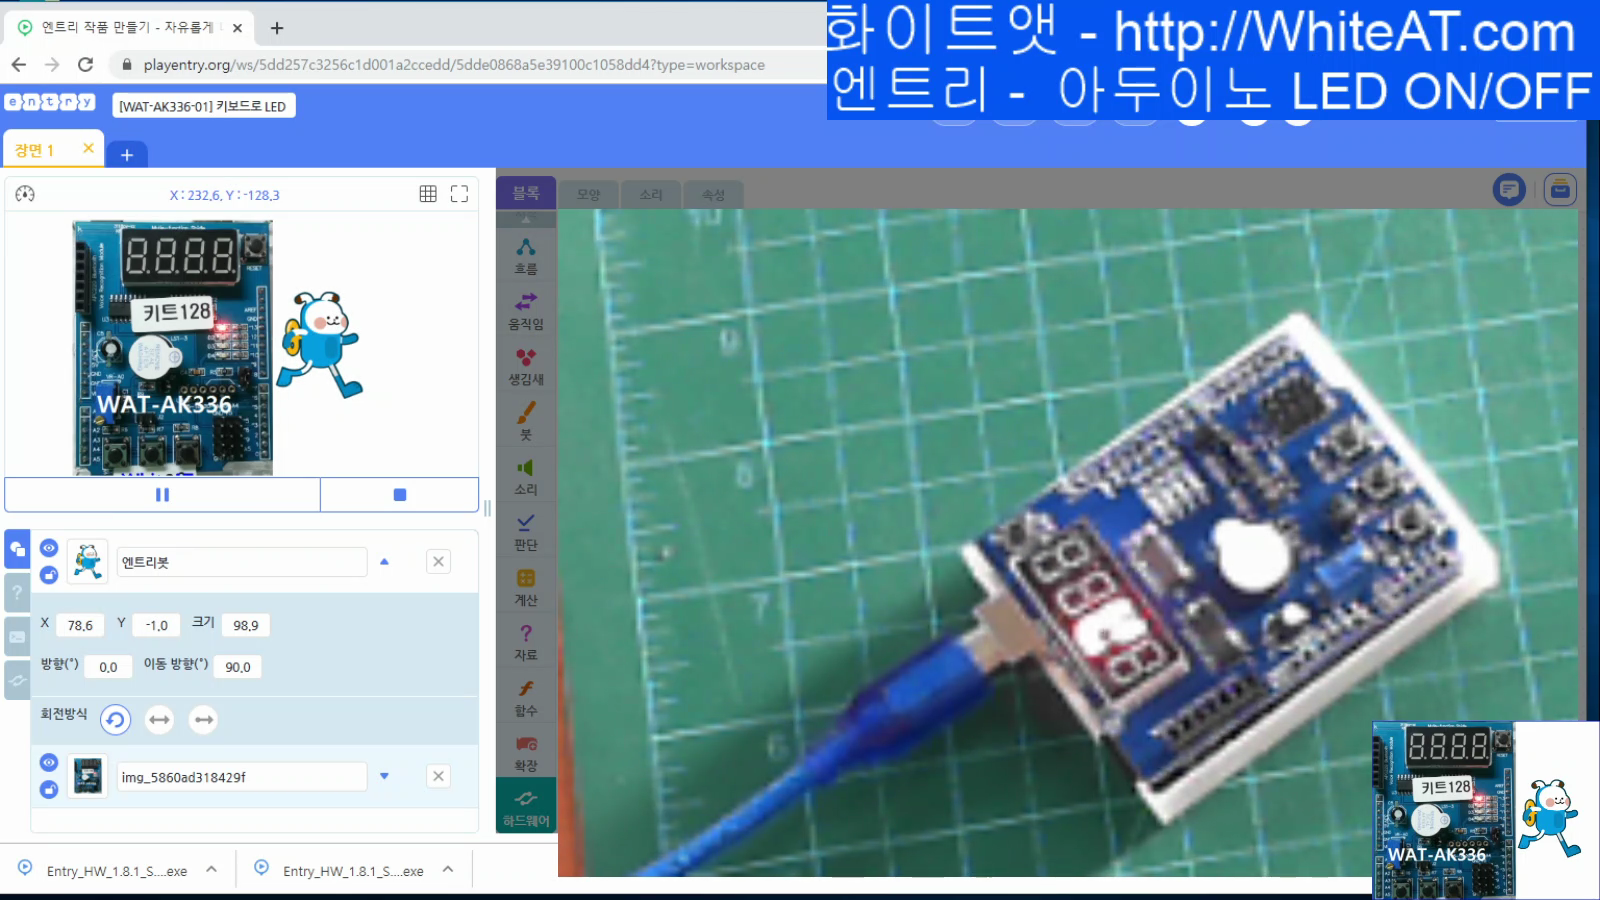Switch to the 모양 tab
The width and height of the screenshot is (1600, 900).
point(588,194)
